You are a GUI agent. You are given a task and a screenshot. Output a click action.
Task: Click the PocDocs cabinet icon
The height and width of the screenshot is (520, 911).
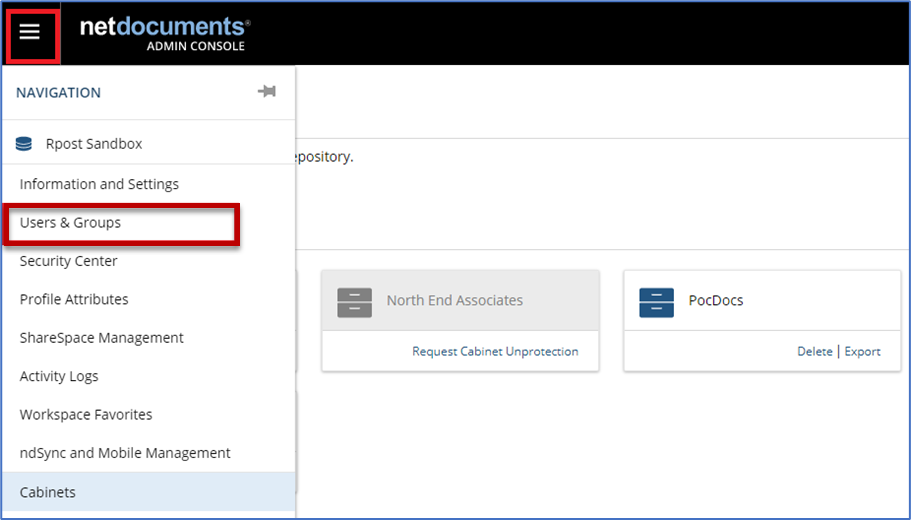pyautogui.click(x=656, y=301)
